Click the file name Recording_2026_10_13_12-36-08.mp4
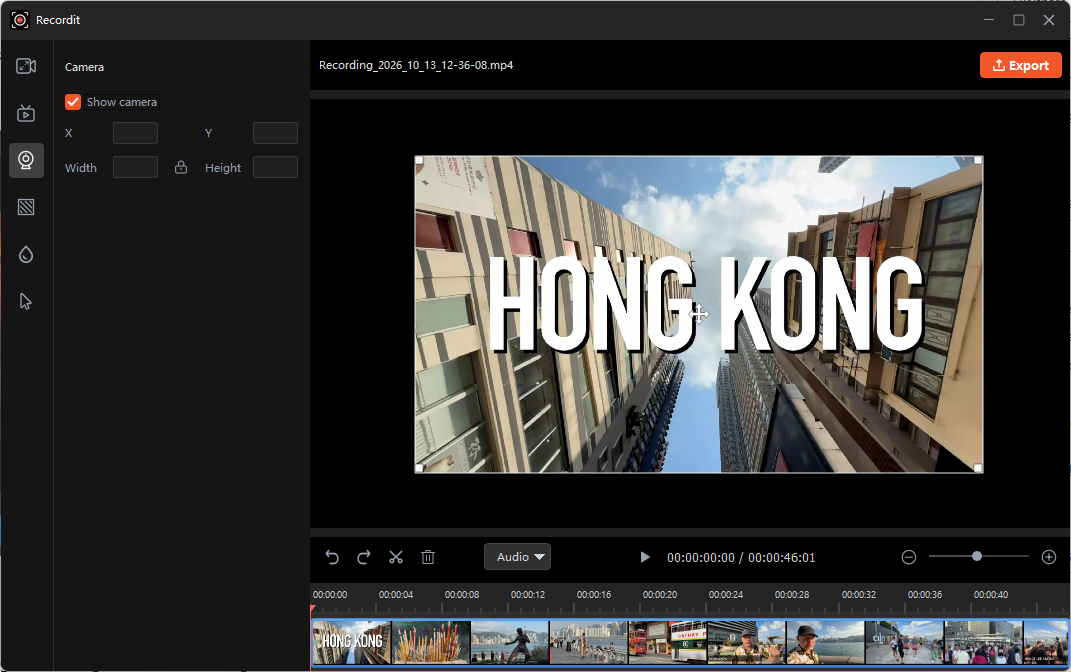 click(416, 65)
